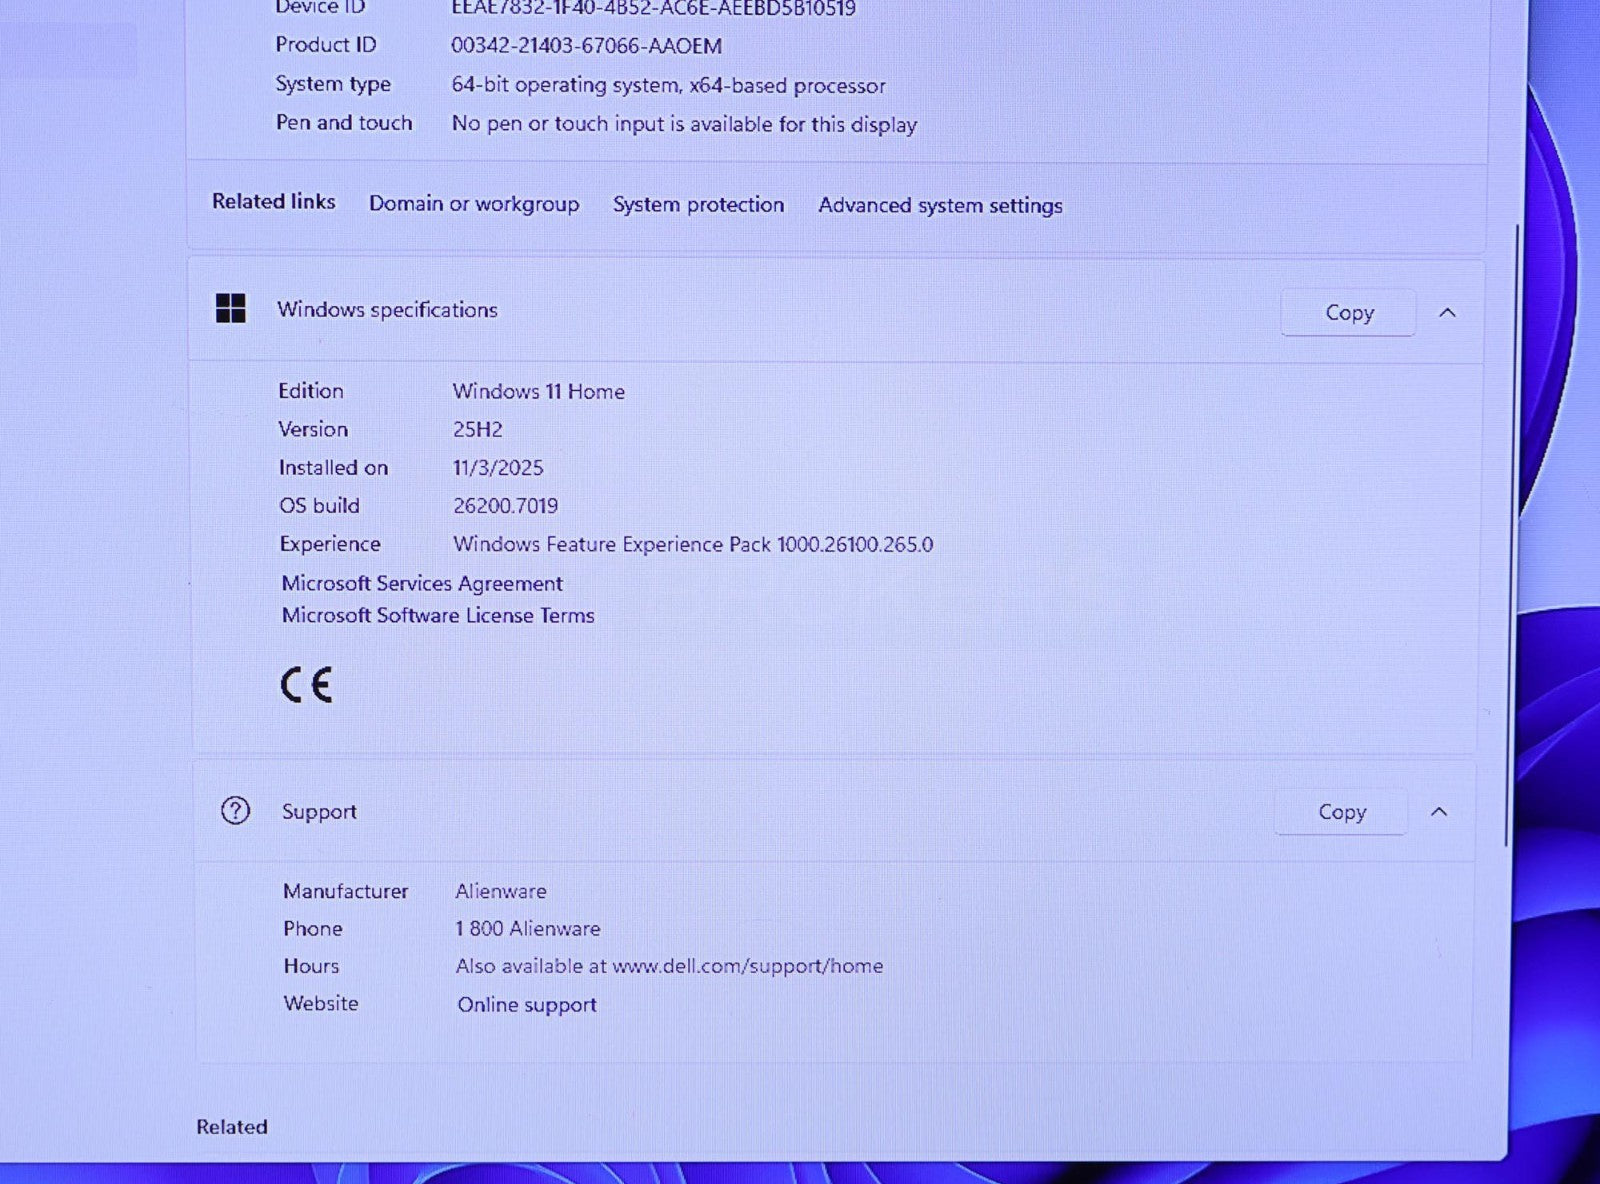This screenshot has width=1600, height=1184.
Task: Click the Support section title text
Action: tap(319, 812)
